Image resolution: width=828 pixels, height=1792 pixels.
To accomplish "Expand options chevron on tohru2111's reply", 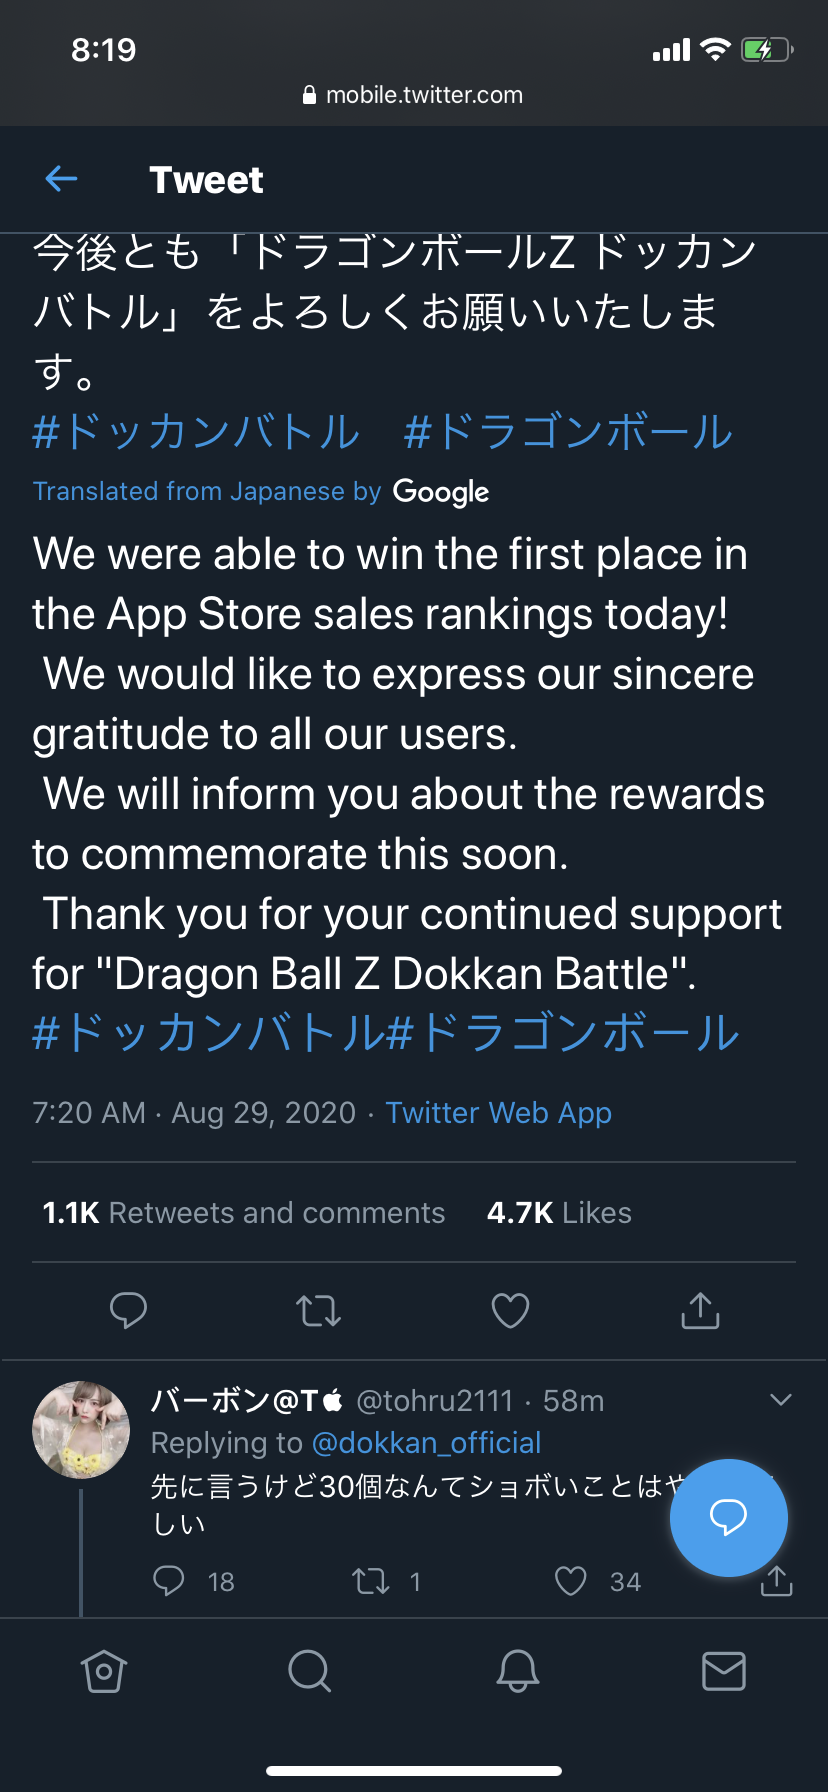I will (781, 1400).
